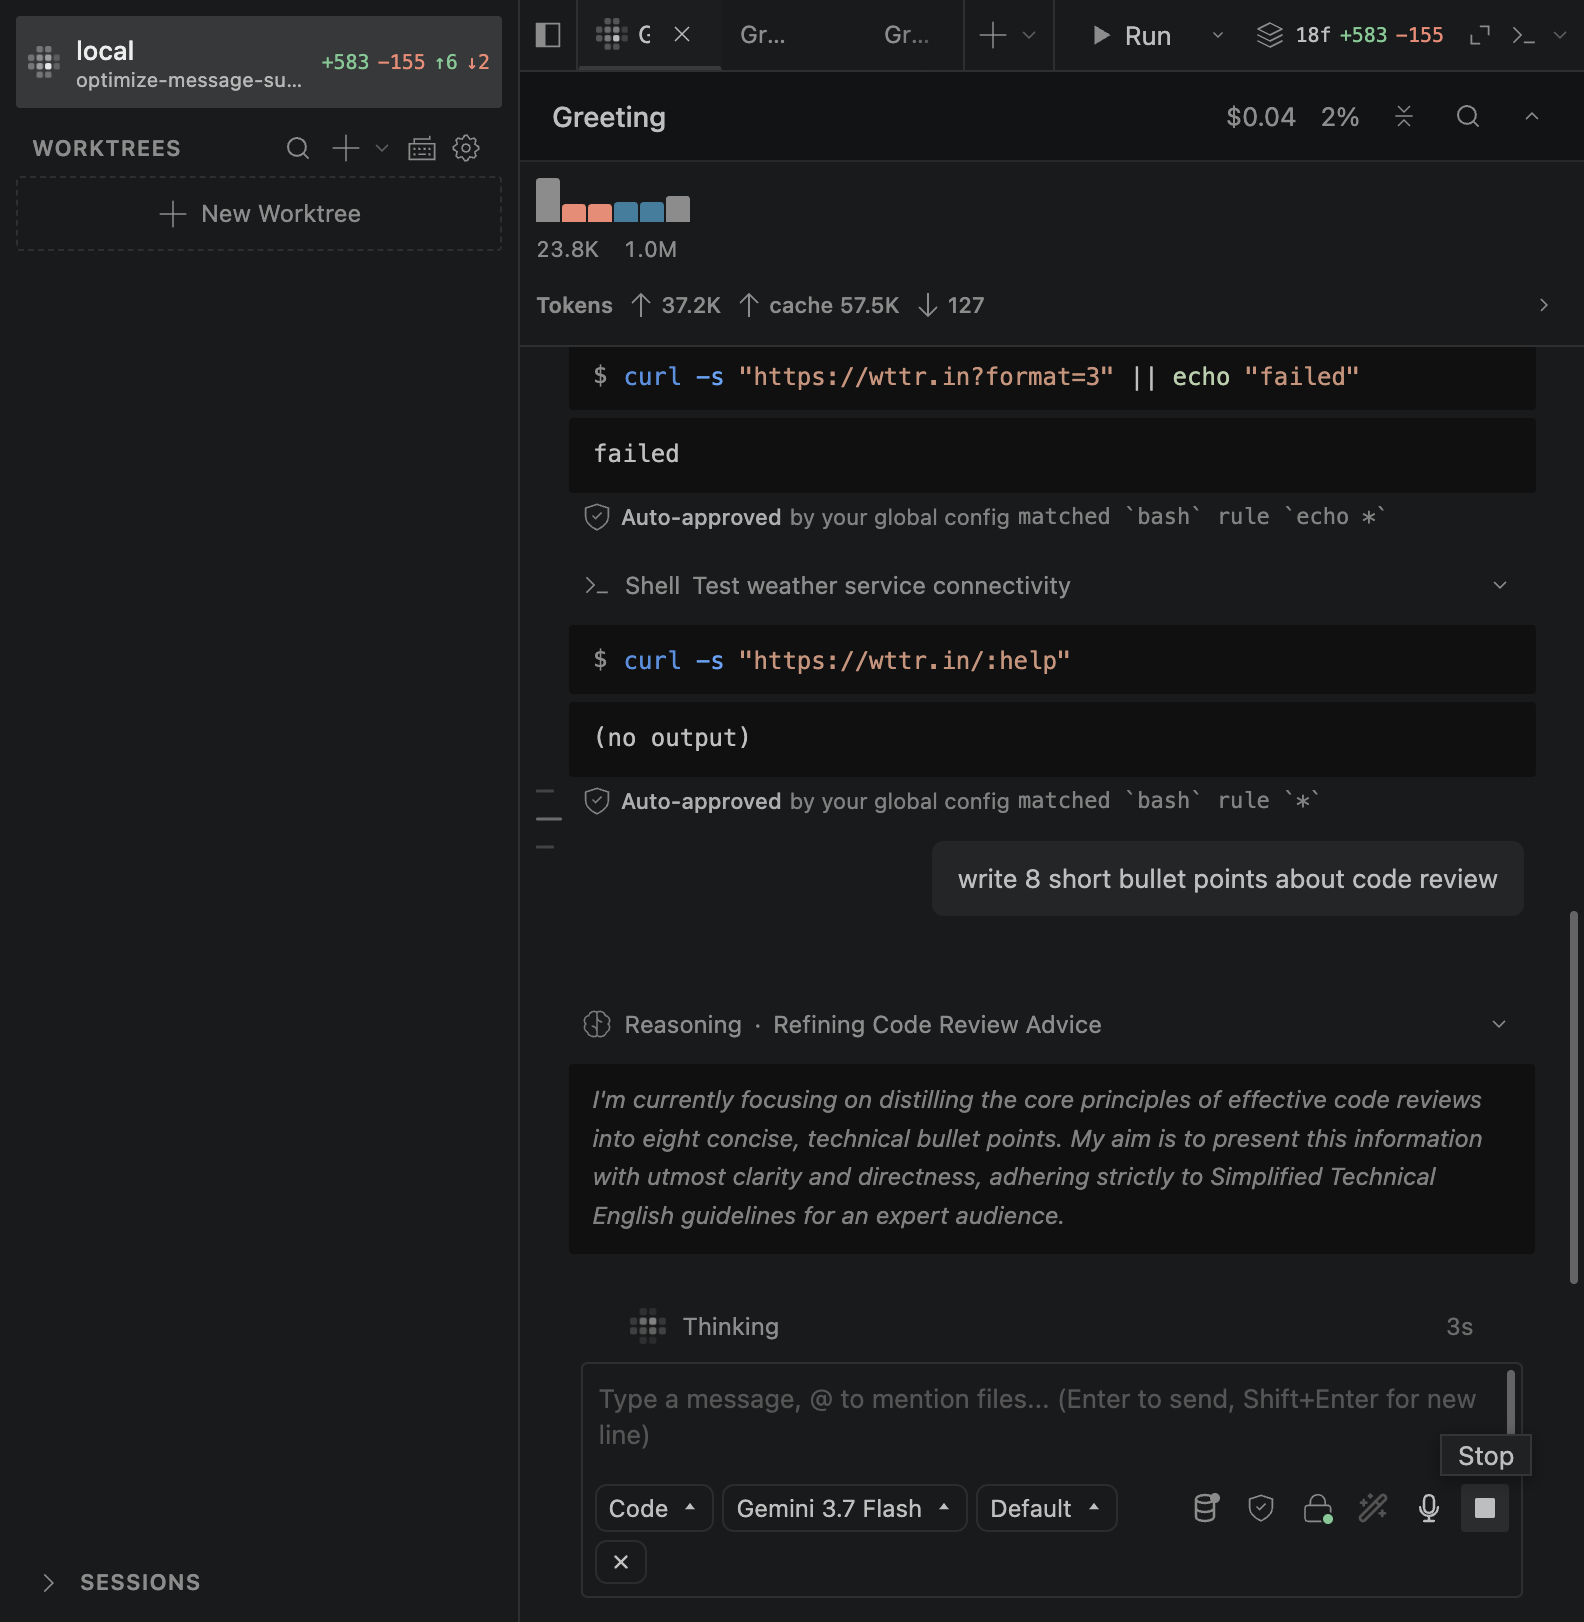Open the terminal dropdown chevron at top right
The image size is (1584, 1622).
[x=1560, y=35]
